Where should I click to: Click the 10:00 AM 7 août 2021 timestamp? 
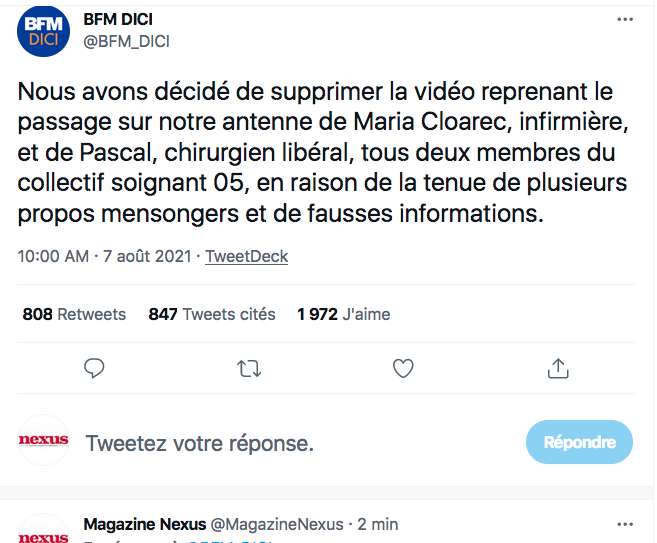[x=104, y=256]
